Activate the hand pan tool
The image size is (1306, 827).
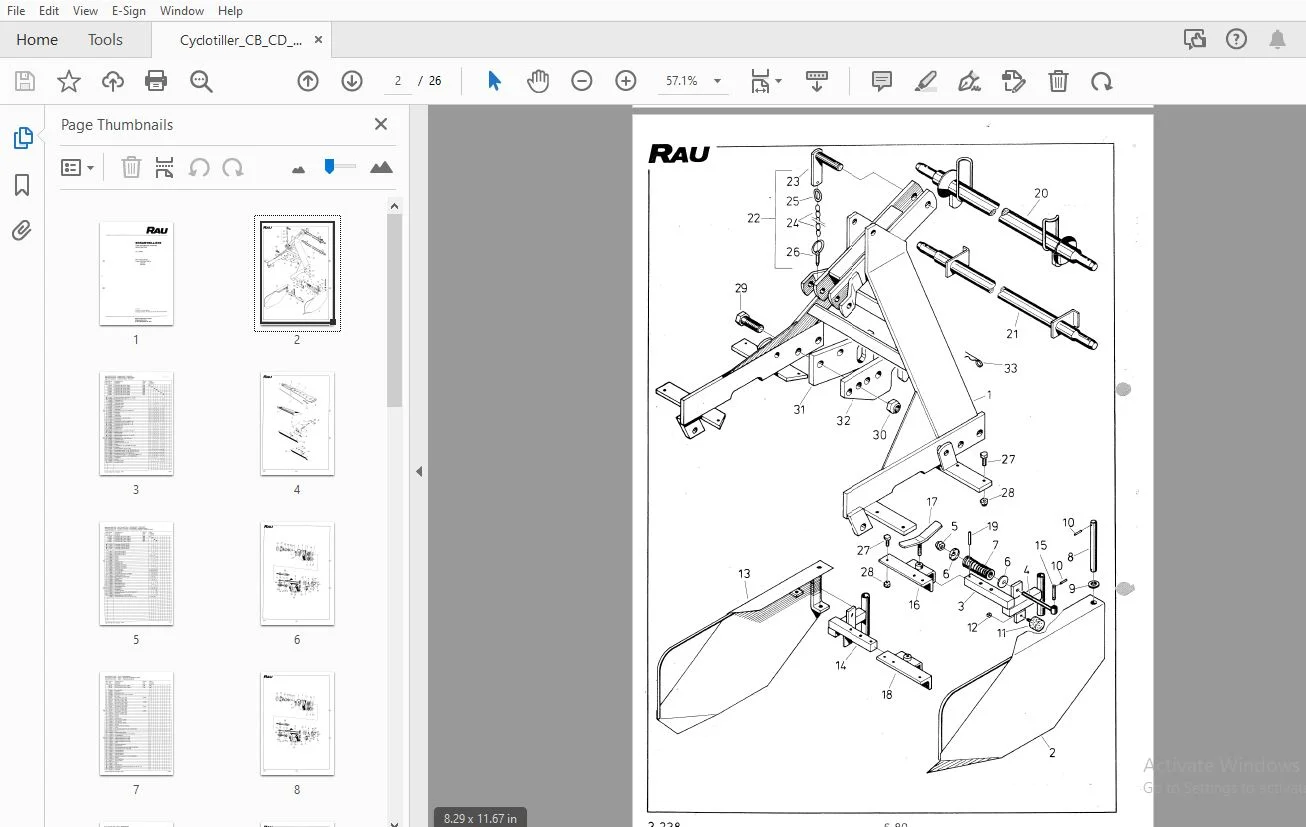(x=538, y=81)
